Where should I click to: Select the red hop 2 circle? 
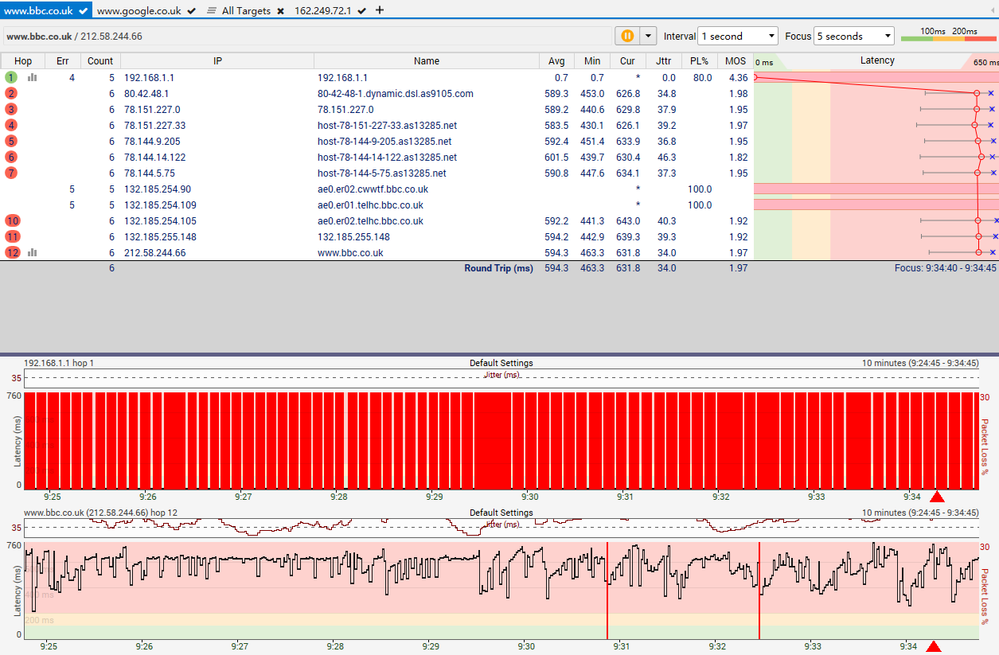pos(11,93)
